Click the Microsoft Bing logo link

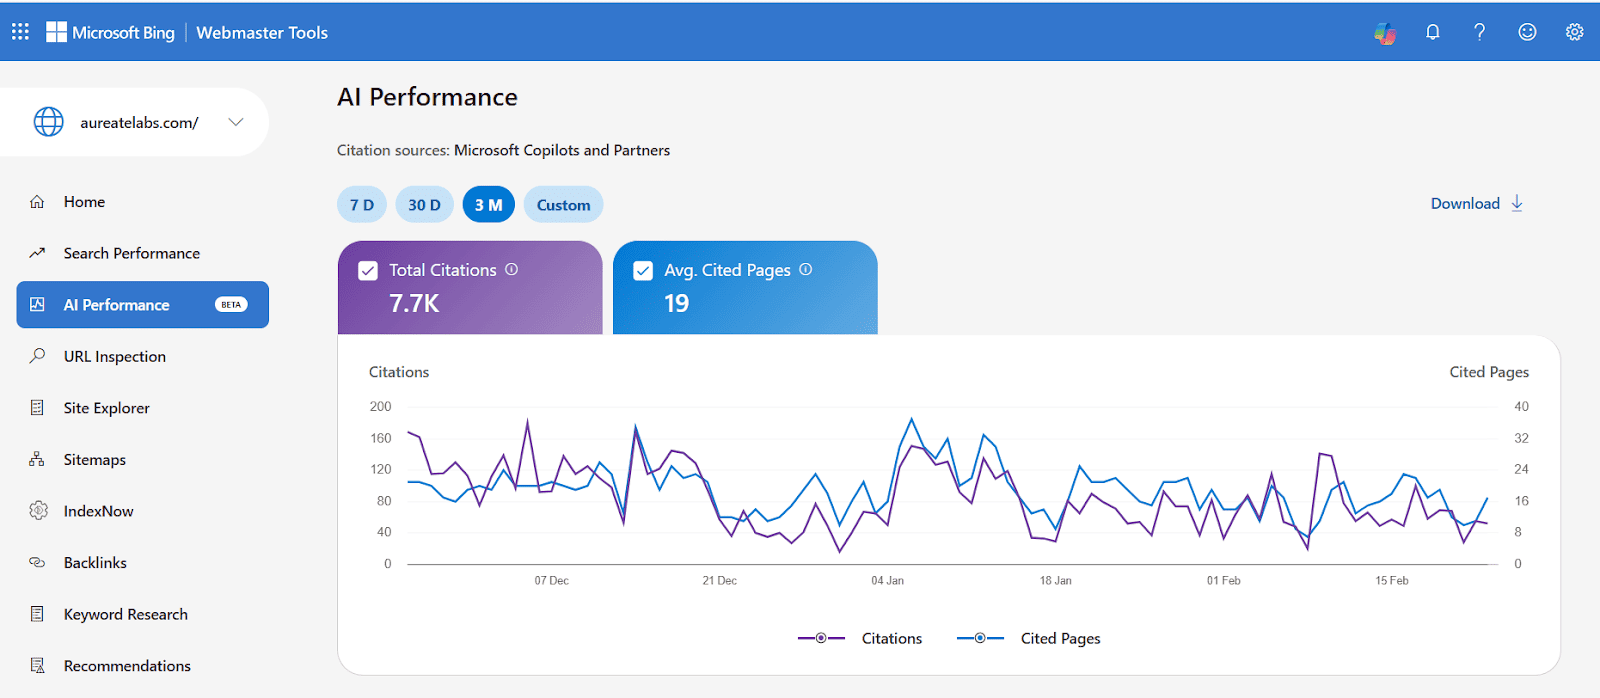point(111,32)
